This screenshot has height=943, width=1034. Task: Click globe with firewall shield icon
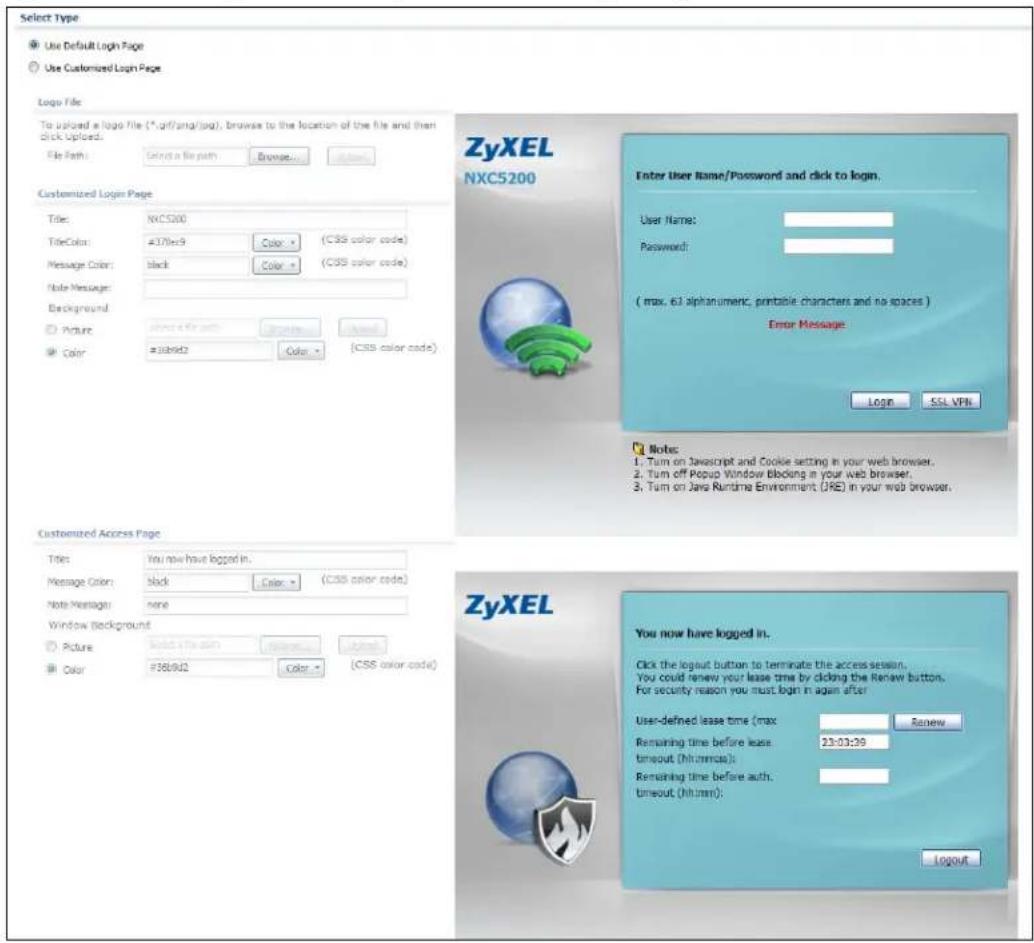pos(540,808)
